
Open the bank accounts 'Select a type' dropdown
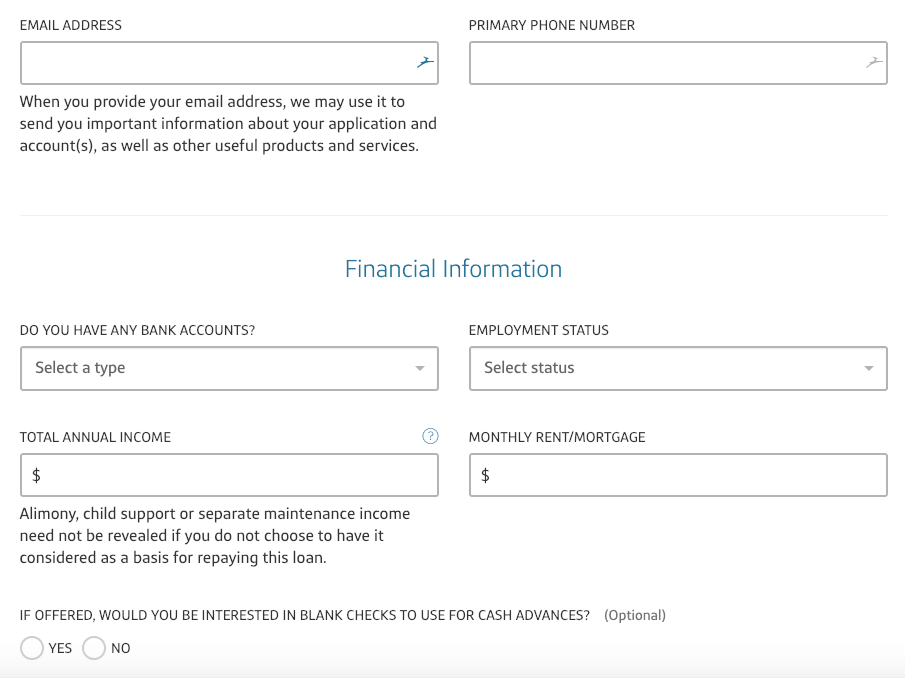(229, 368)
